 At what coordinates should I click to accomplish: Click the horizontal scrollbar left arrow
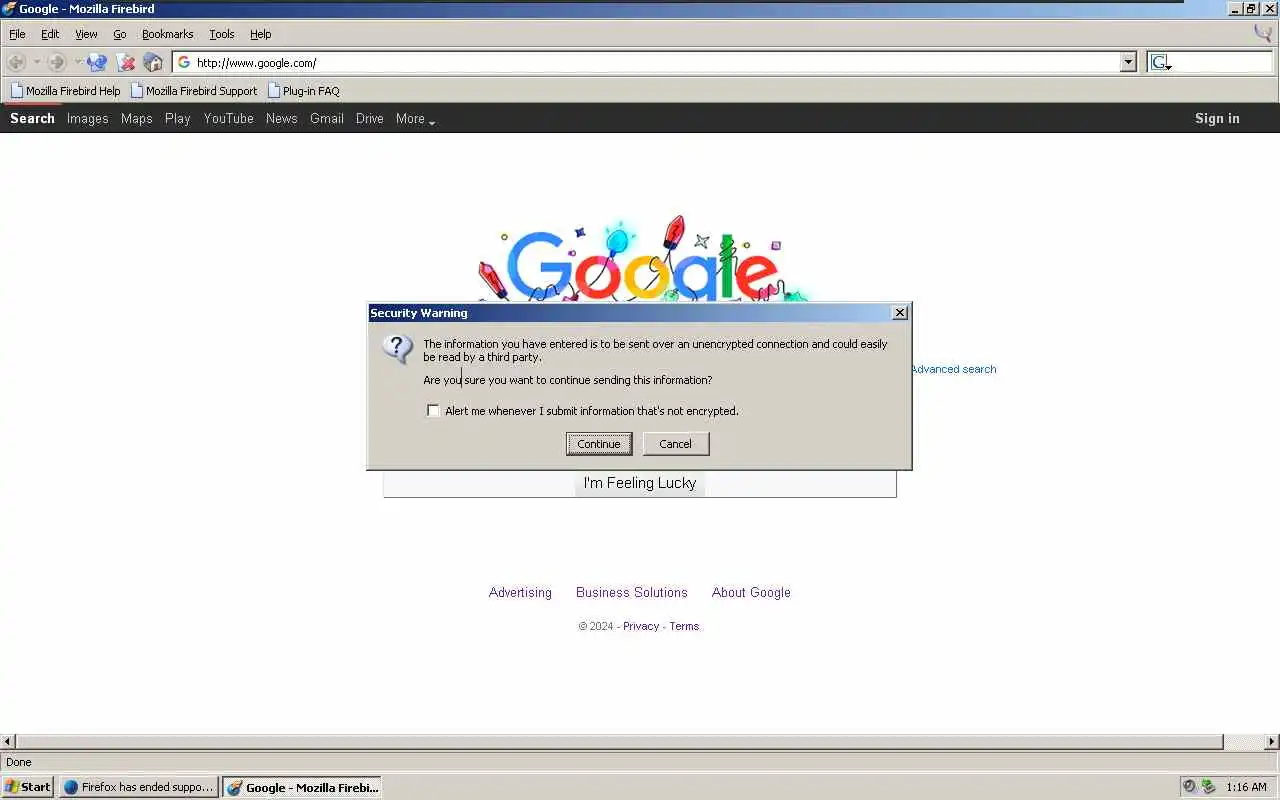click(x=8, y=742)
